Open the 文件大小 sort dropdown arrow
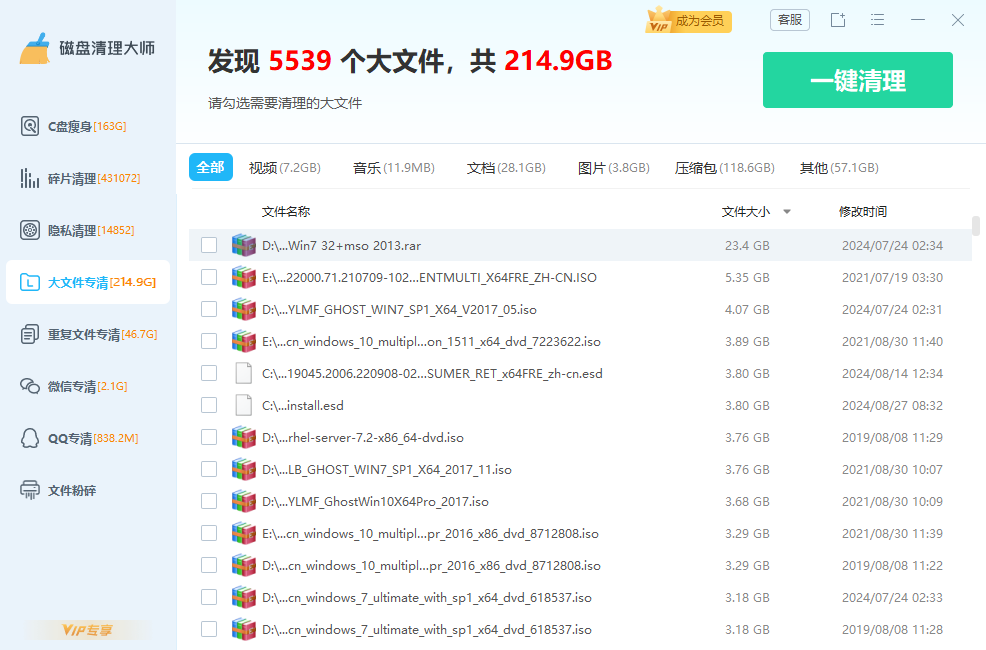The width and height of the screenshot is (986, 650). pyautogui.click(x=787, y=212)
